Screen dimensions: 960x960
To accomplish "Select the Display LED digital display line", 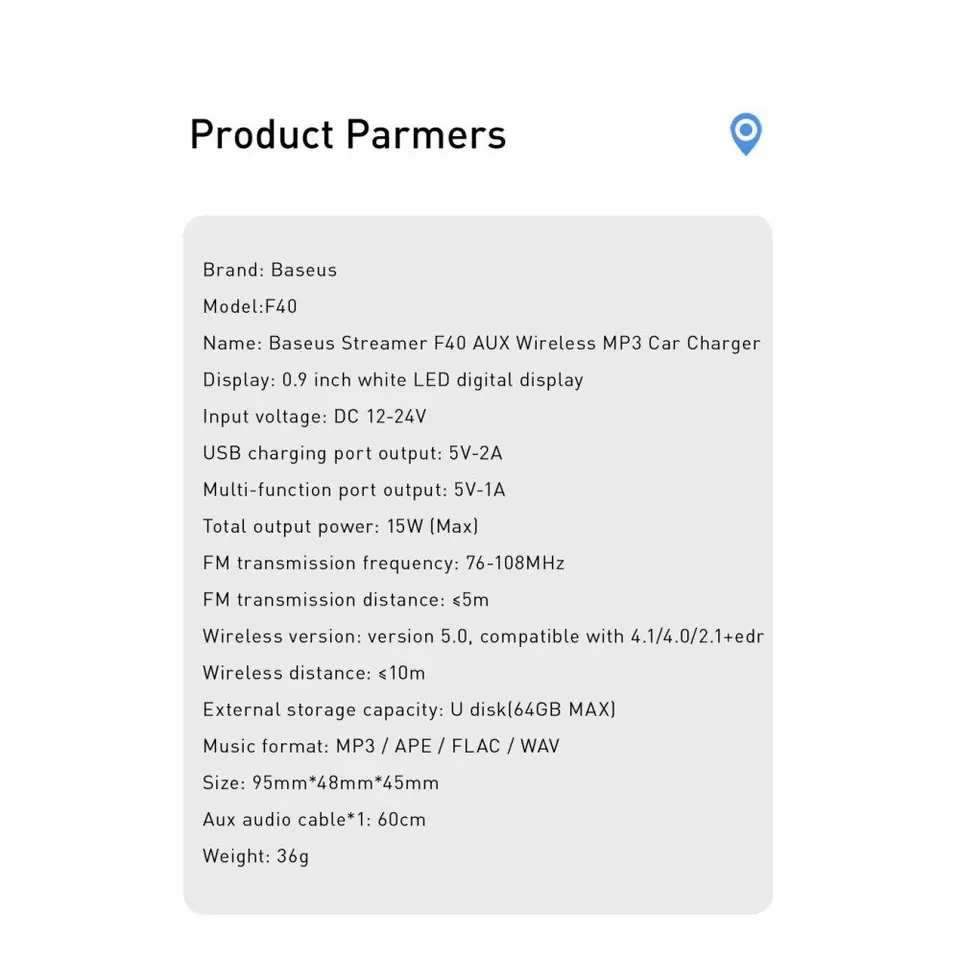I will point(393,380).
